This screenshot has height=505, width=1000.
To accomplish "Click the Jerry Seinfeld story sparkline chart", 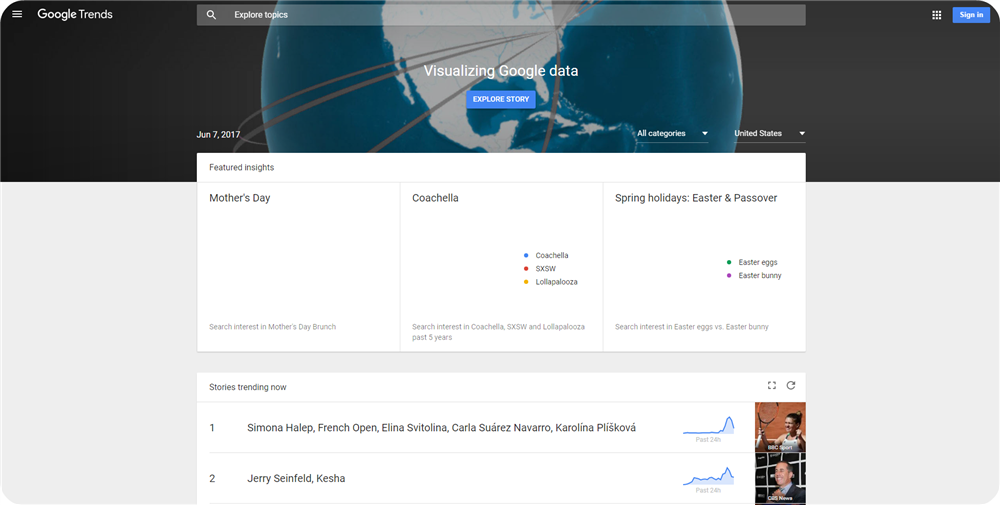I will pyautogui.click(x=709, y=476).
